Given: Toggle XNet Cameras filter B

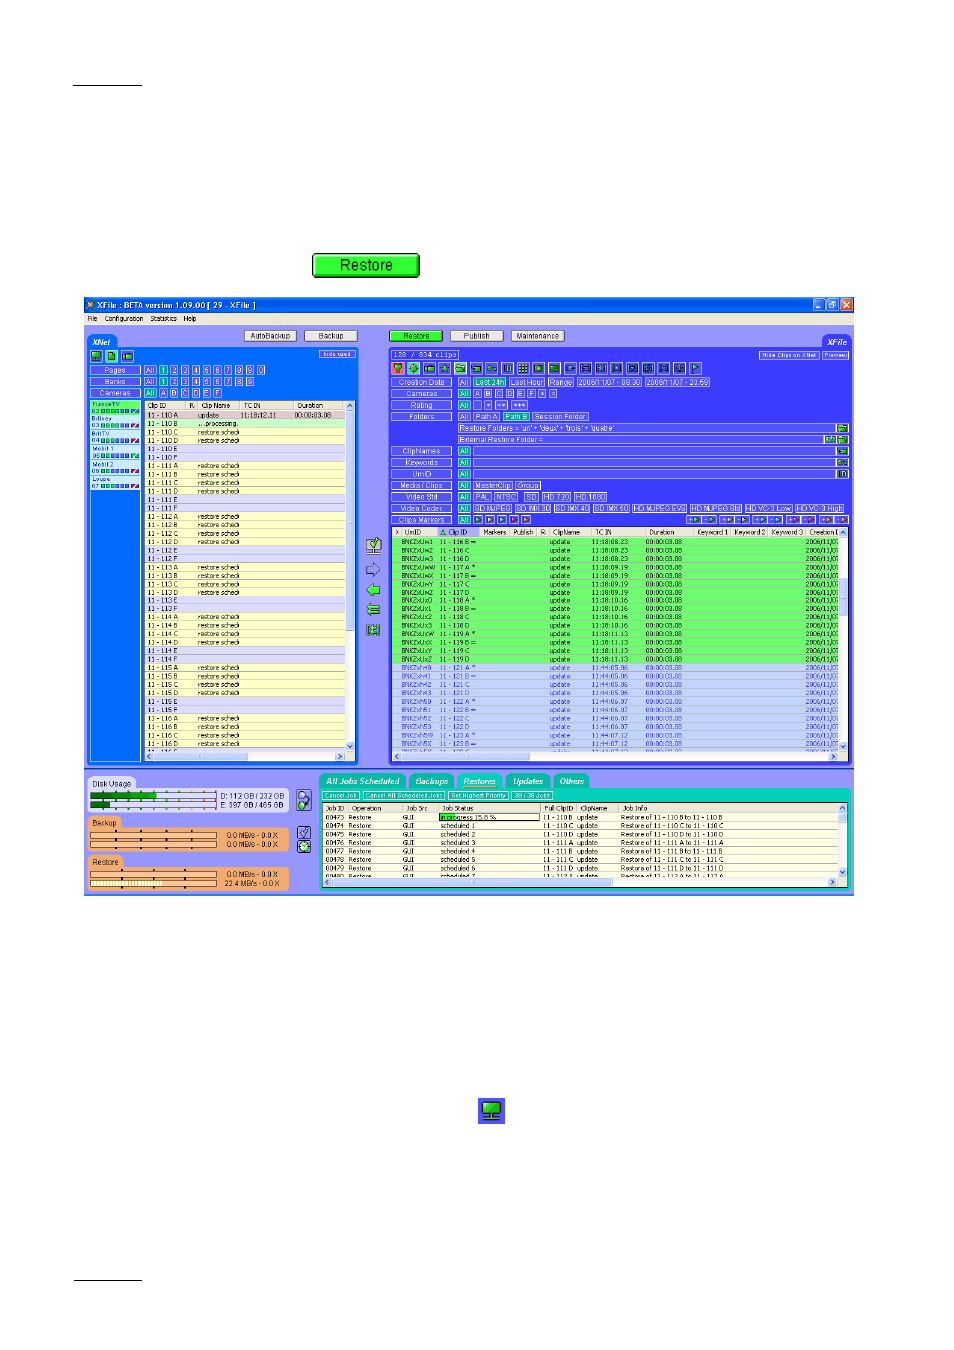Looking at the screenshot, I should (174, 393).
